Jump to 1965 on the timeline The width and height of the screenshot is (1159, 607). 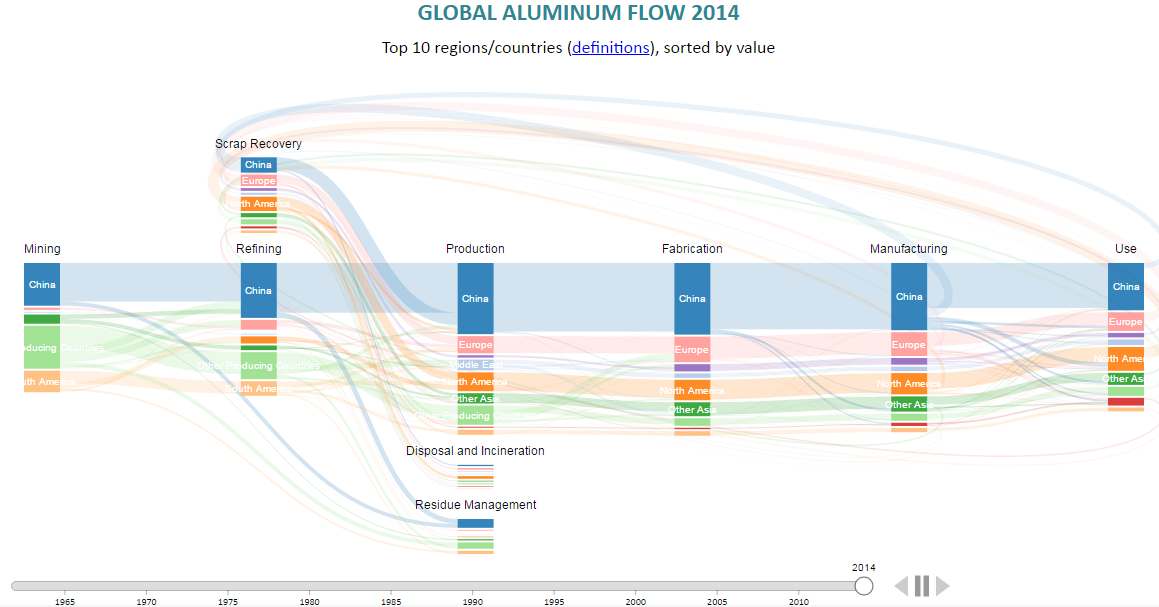coord(65,586)
